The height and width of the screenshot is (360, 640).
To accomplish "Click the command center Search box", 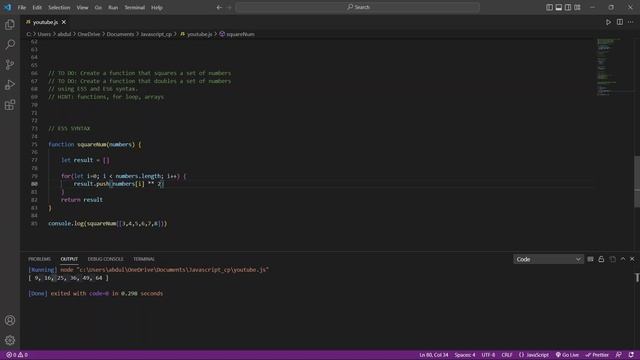I will point(358,7).
